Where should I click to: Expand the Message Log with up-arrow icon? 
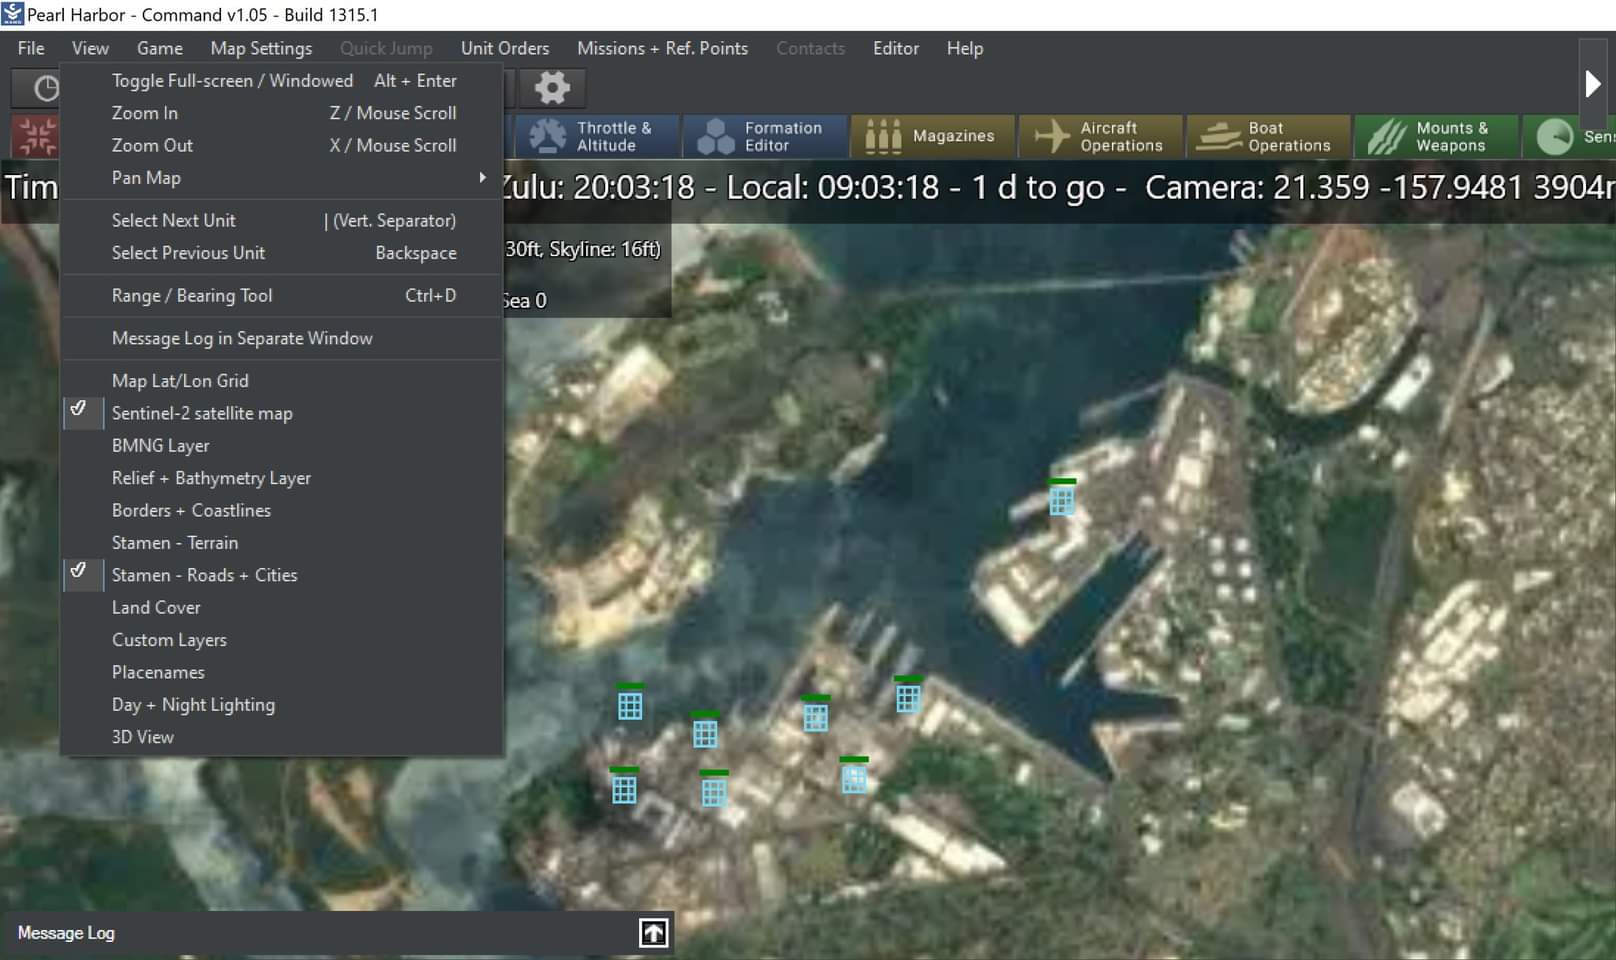tap(653, 933)
